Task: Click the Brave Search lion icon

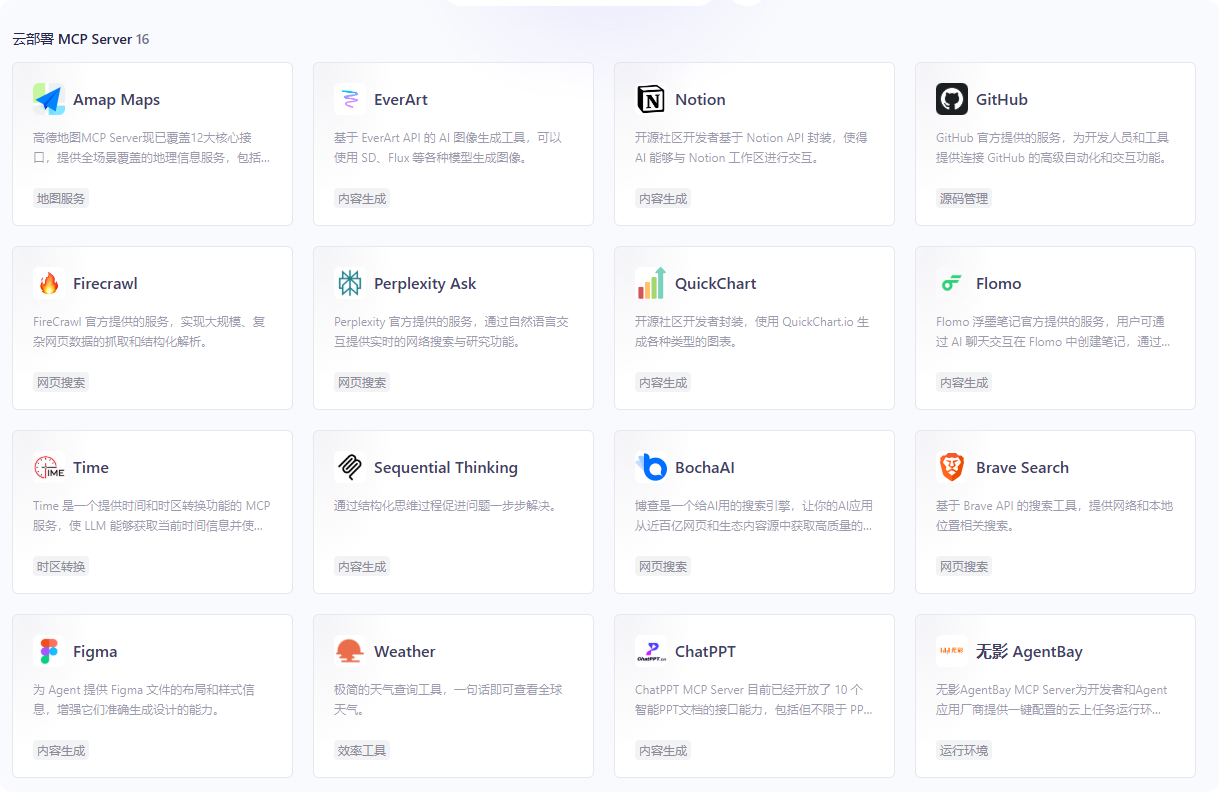Action: pos(952,467)
